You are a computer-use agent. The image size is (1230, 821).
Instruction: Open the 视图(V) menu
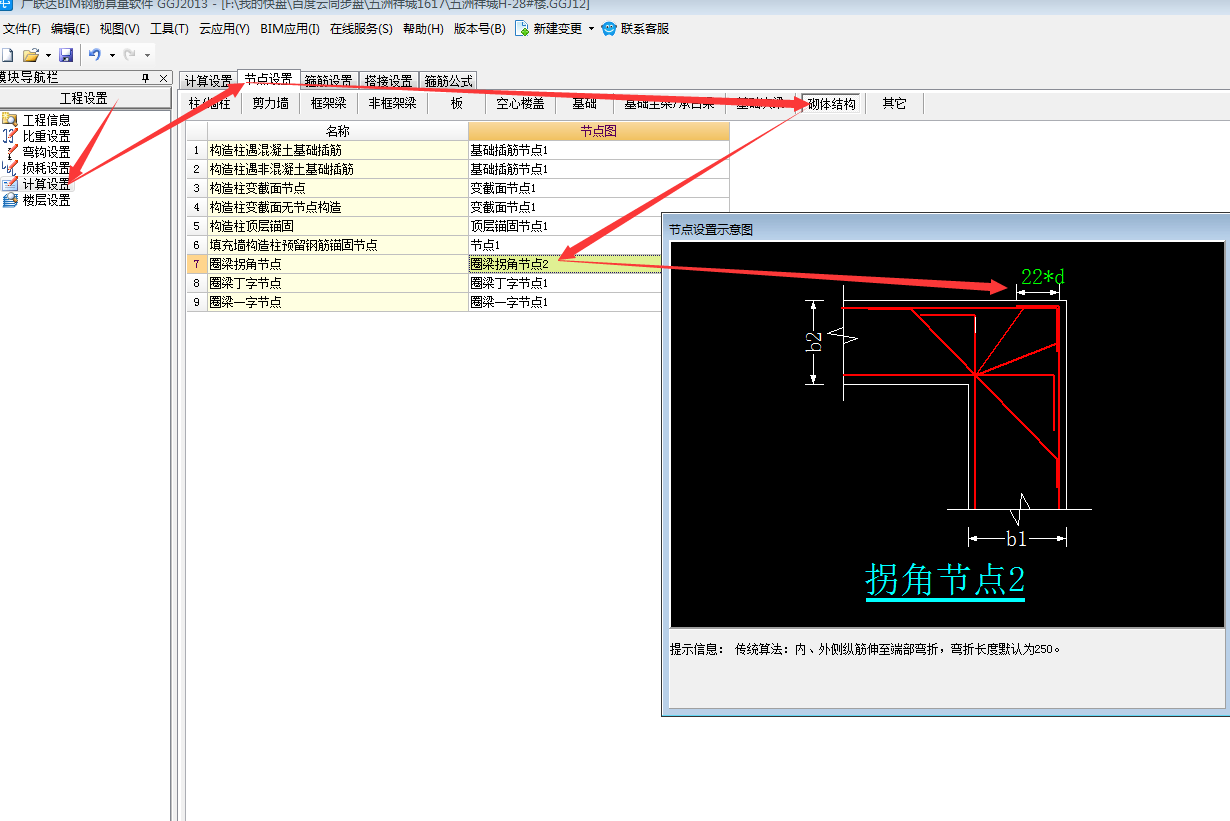pyautogui.click(x=119, y=29)
